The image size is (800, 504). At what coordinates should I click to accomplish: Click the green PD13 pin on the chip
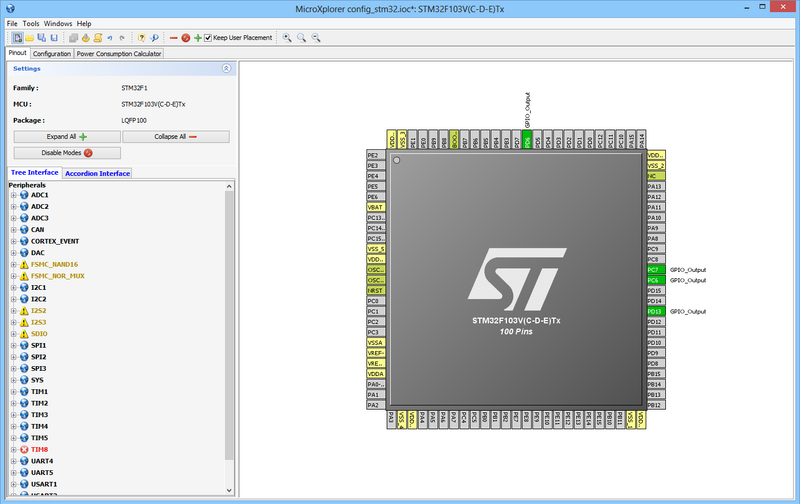[656, 312]
